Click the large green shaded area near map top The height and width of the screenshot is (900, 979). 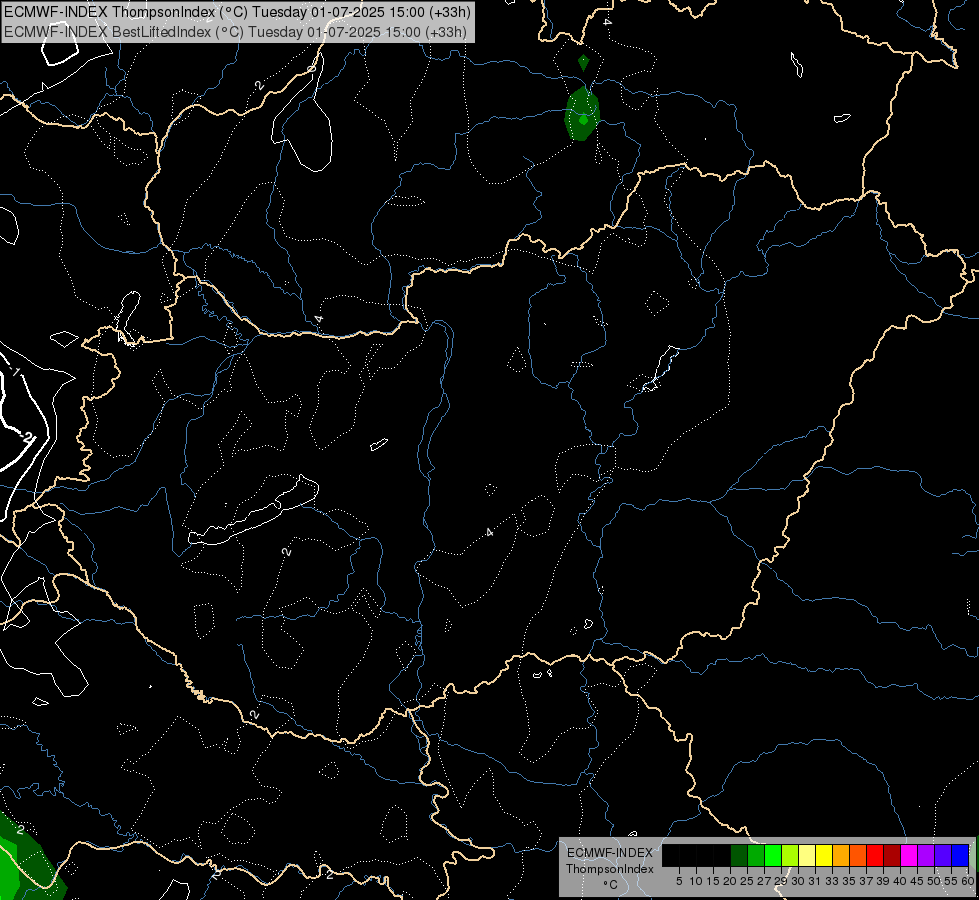click(582, 114)
